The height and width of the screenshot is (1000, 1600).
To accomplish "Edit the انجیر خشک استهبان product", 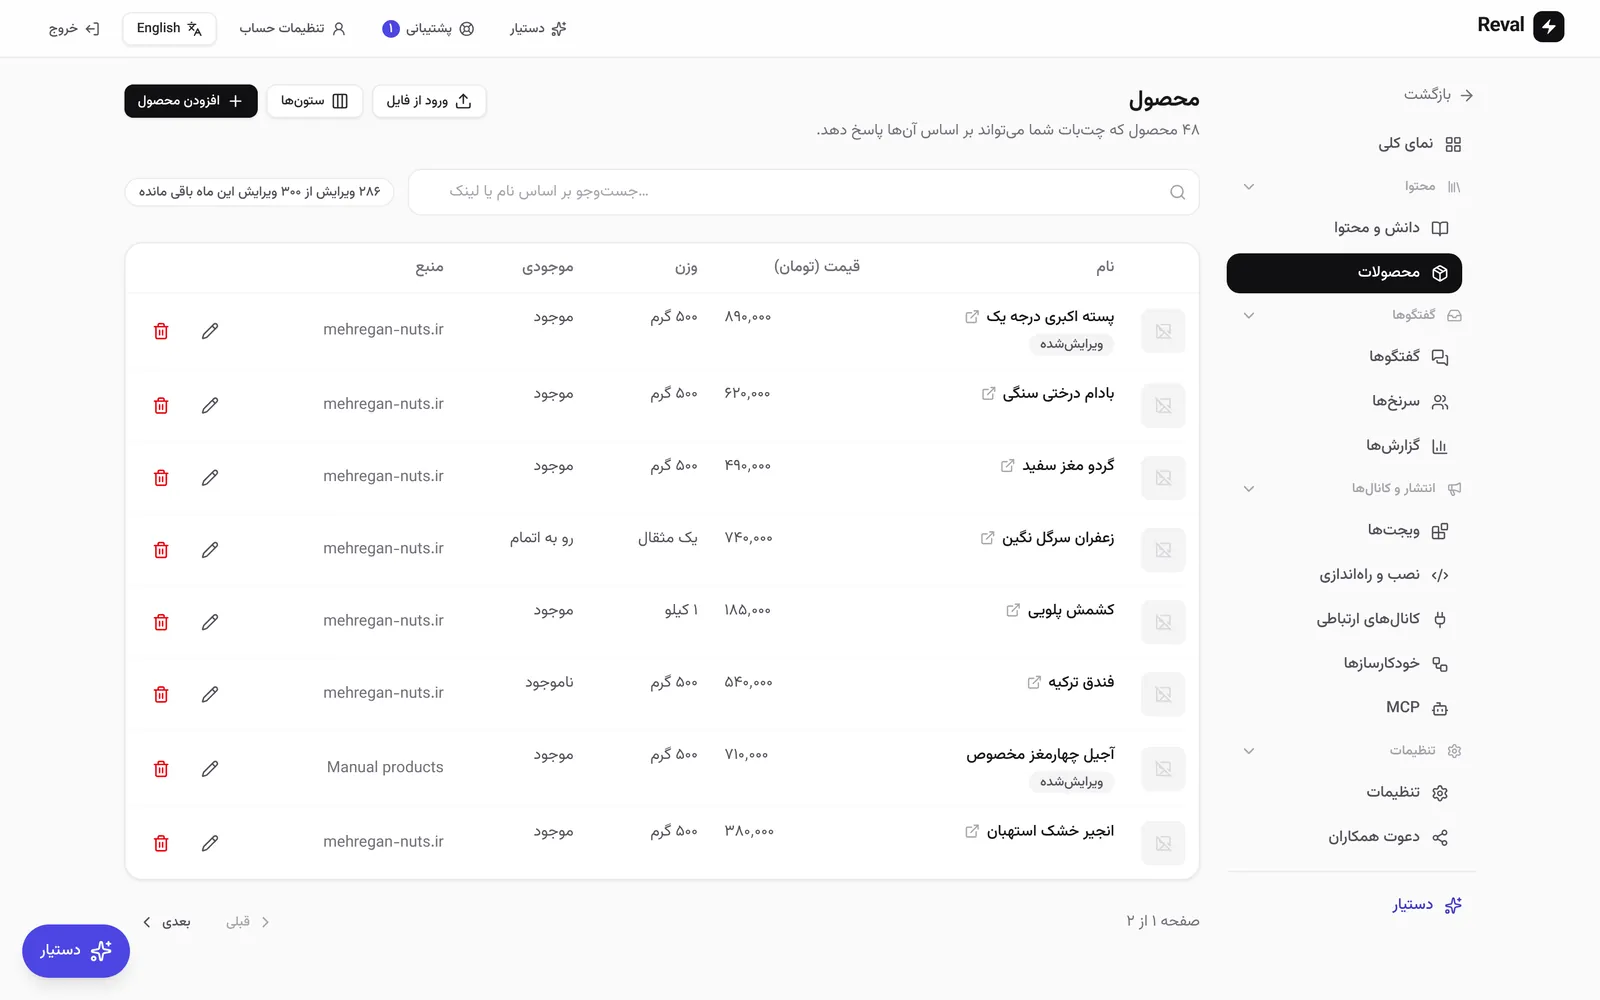I will (x=210, y=843).
